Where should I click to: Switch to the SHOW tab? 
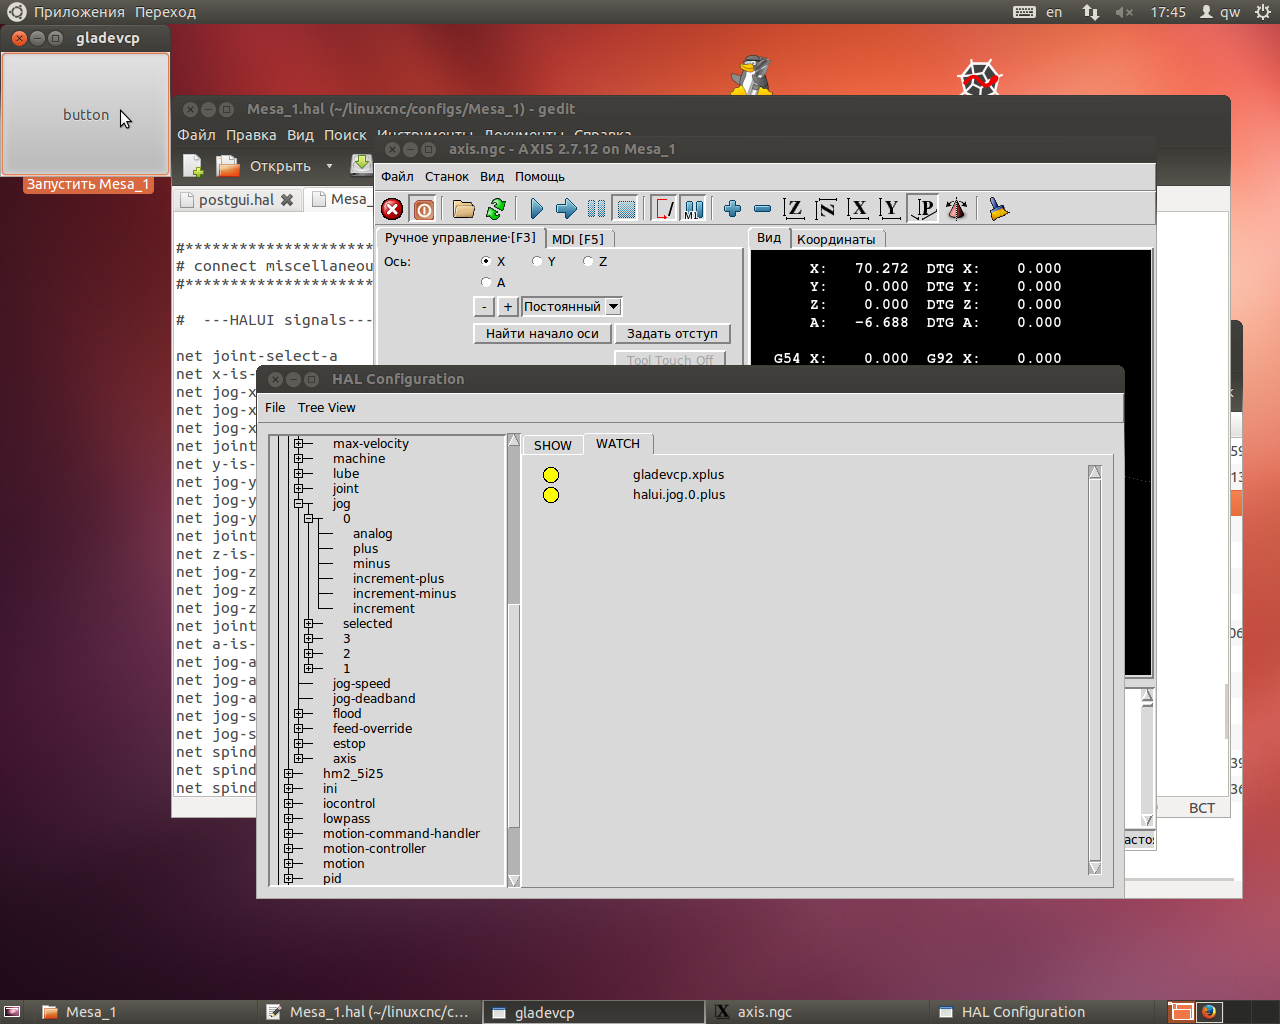point(552,445)
